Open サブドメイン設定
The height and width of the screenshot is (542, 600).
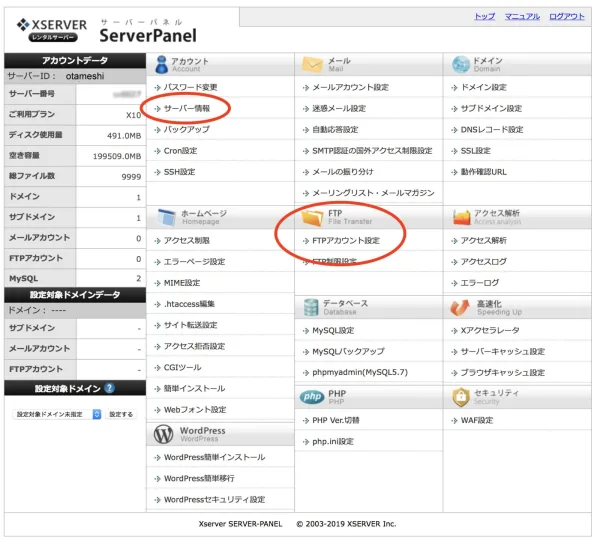point(491,108)
